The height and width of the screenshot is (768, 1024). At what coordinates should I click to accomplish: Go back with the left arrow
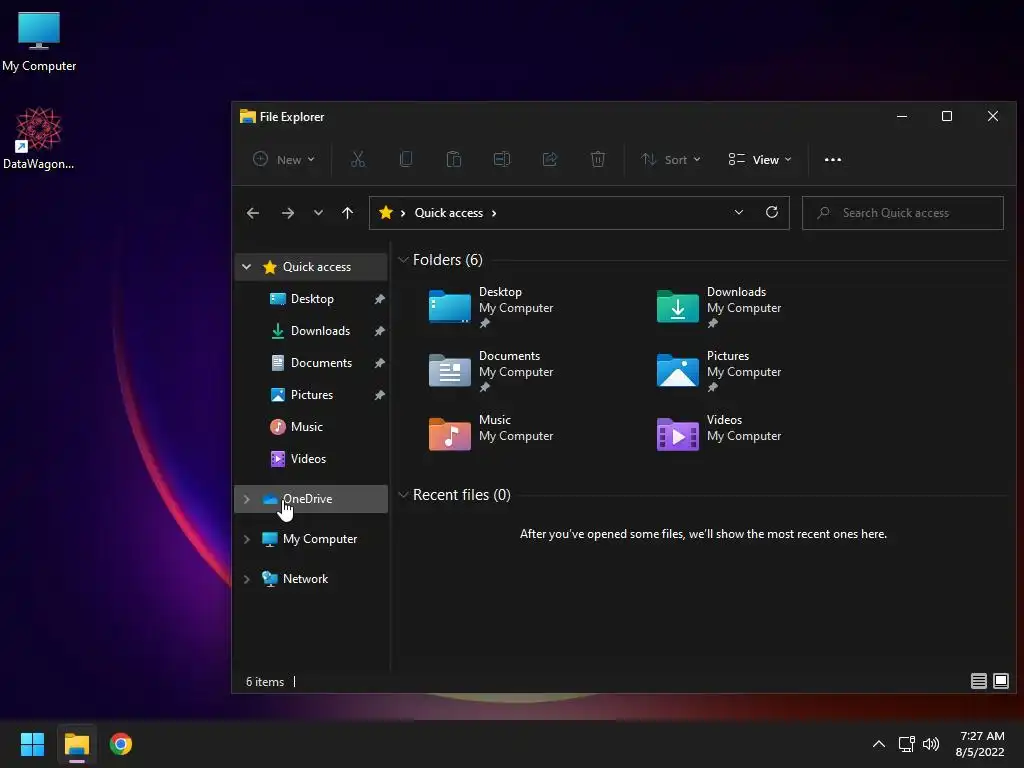click(x=253, y=213)
